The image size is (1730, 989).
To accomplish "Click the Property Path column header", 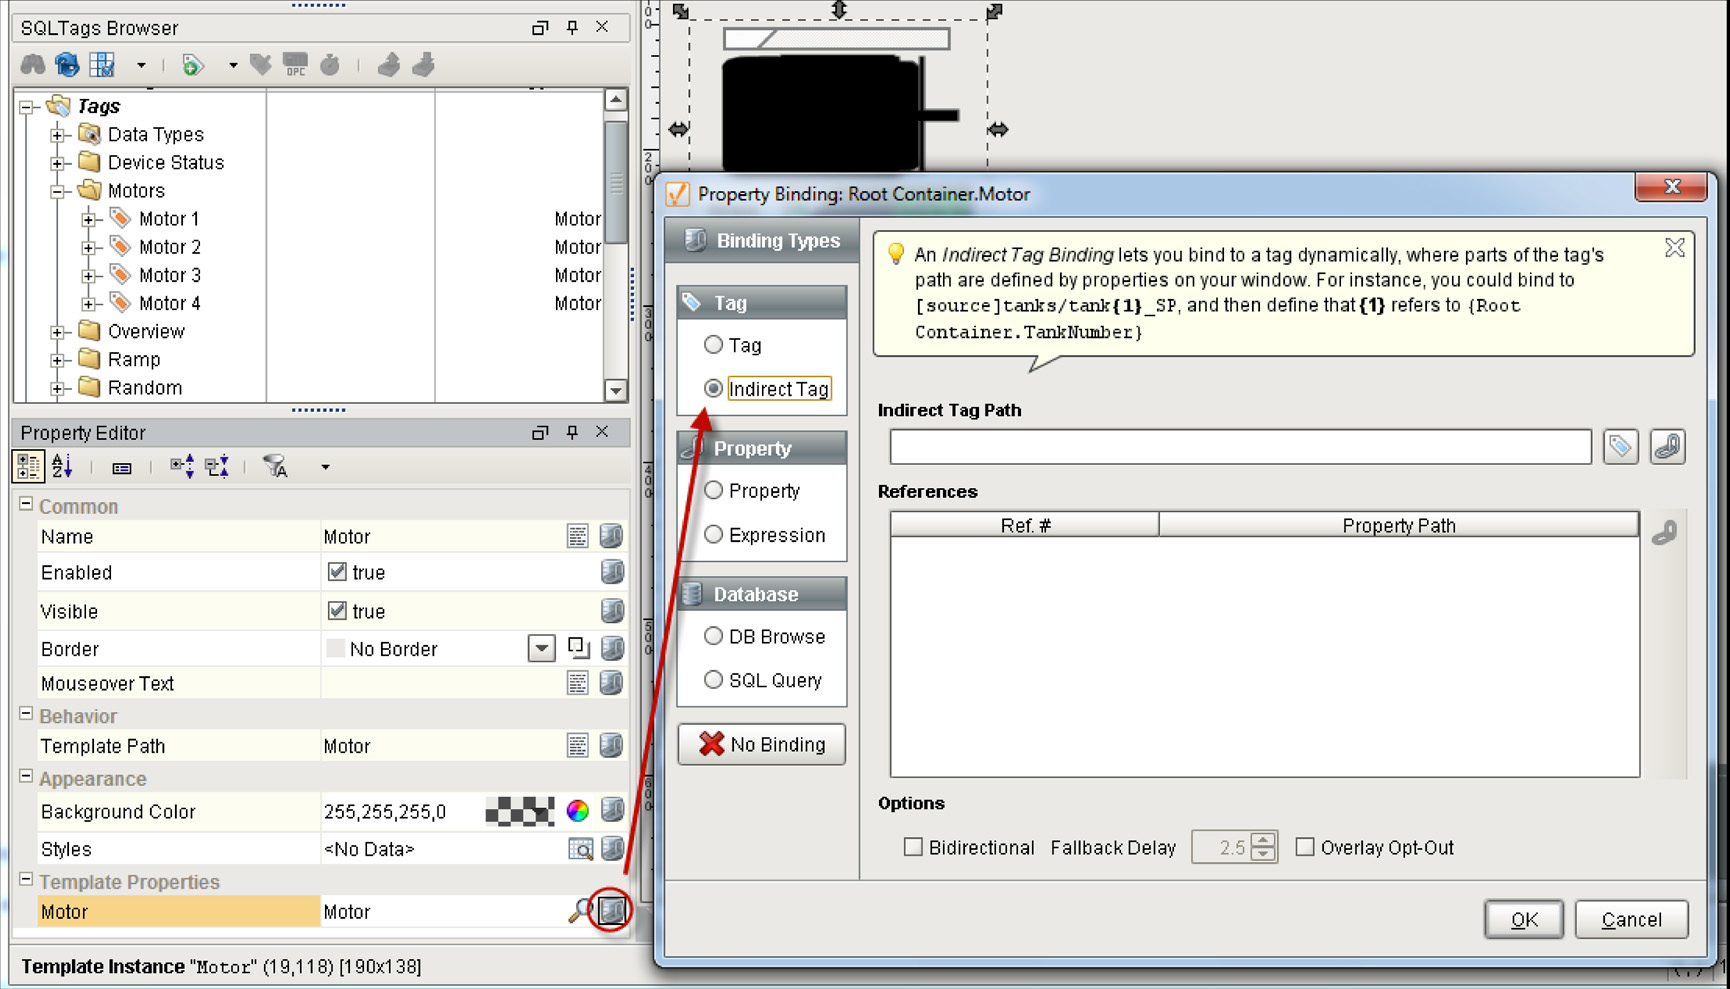I will tap(1398, 525).
